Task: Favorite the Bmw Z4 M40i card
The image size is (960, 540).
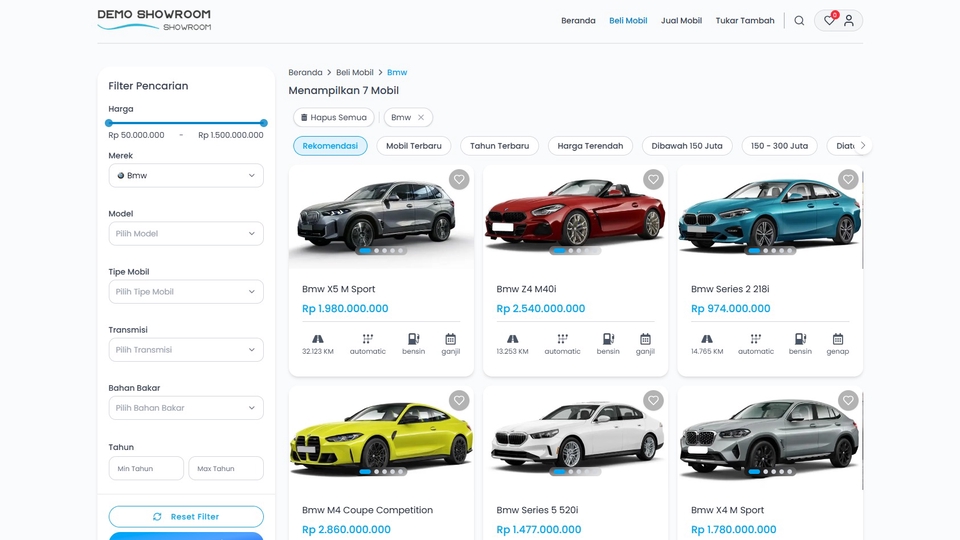Action: click(x=653, y=179)
